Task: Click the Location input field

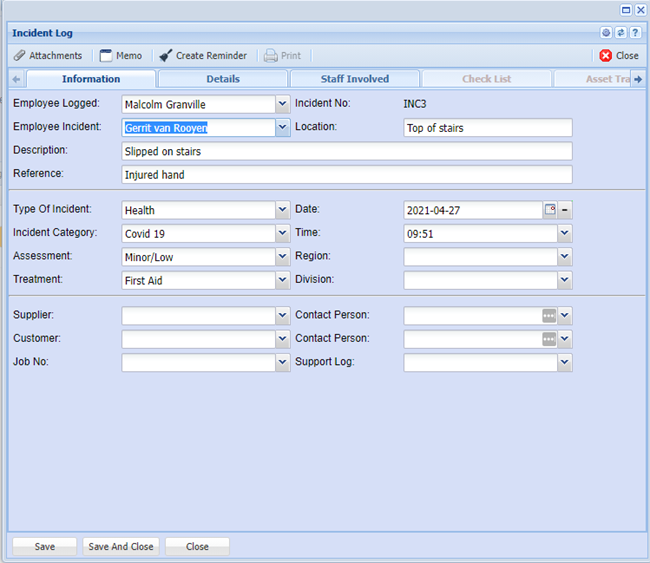Action: [487, 127]
